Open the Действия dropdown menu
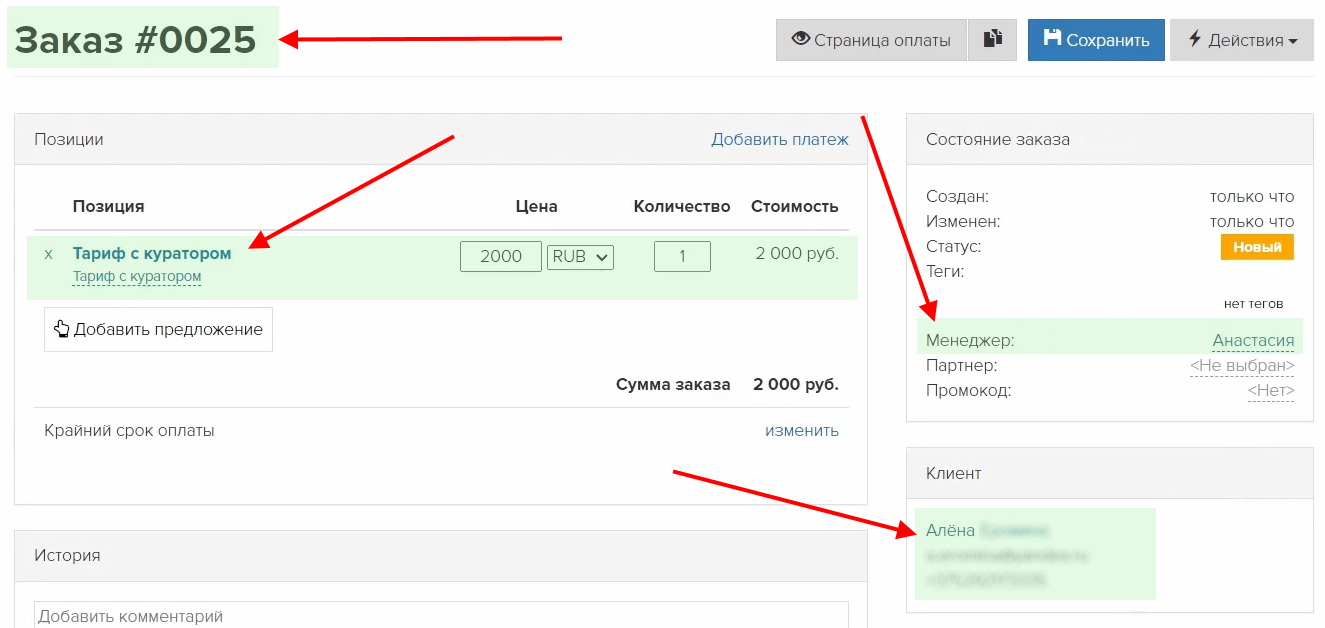The height and width of the screenshot is (628, 1325). tap(1241, 40)
